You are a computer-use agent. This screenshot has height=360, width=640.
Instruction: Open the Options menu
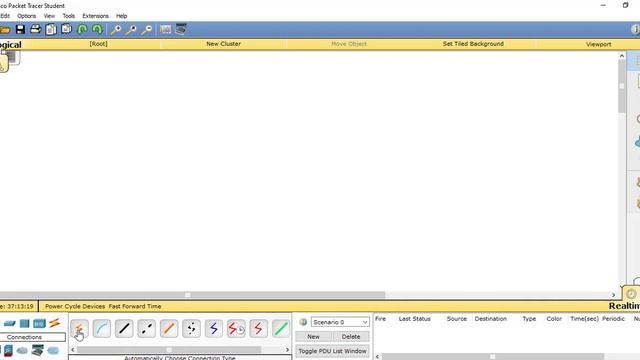click(x=27, y=16)
